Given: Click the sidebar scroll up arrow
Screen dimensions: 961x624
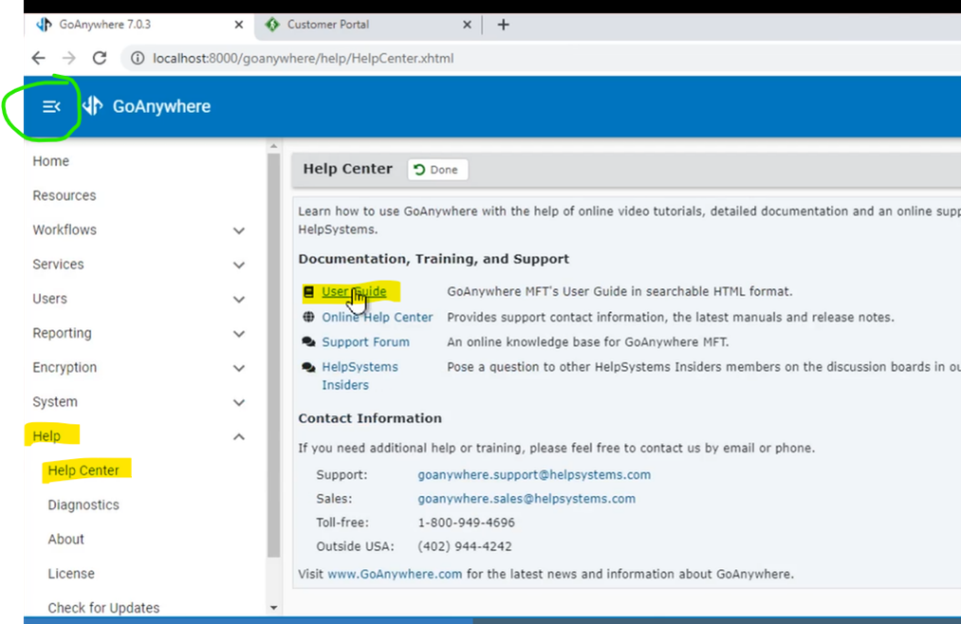Looking at the screenshot, I should [x=273, y=146].
